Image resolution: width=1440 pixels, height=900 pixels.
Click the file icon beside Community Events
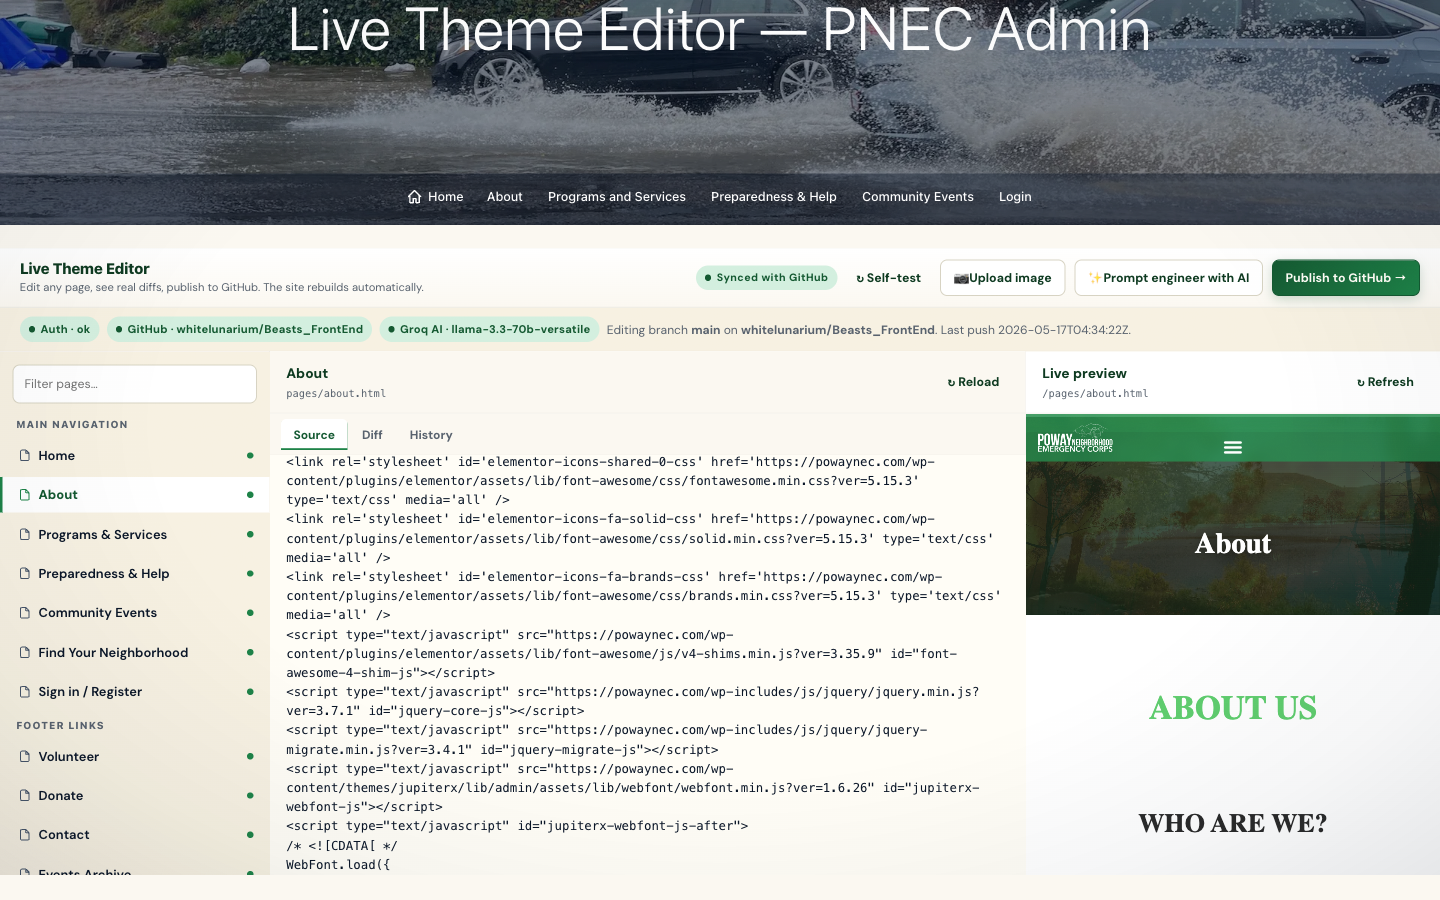point(25,613)
